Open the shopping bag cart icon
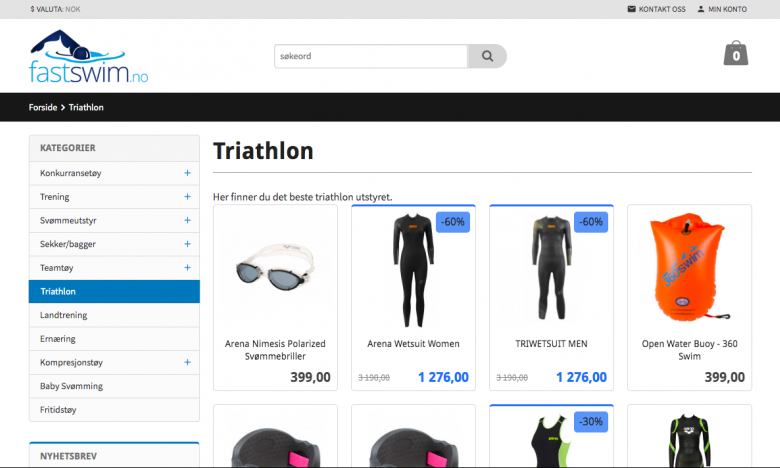 (x=736, y=53)
